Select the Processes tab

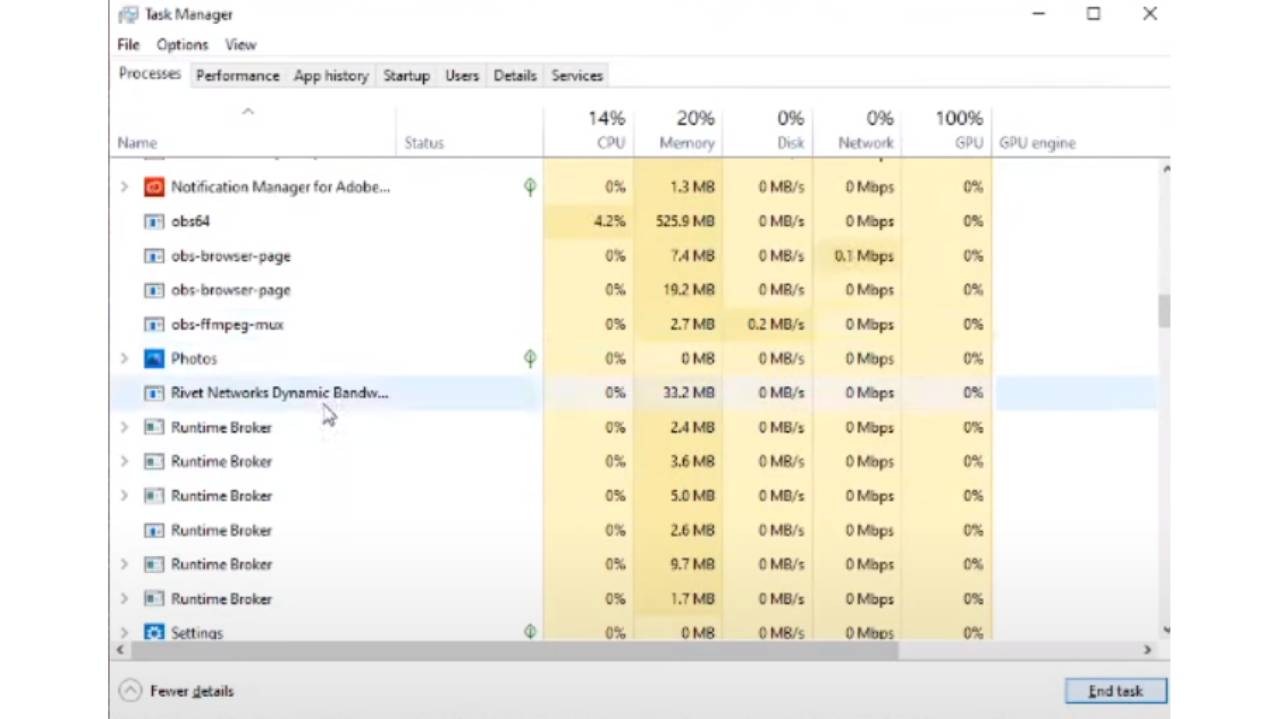150,74
